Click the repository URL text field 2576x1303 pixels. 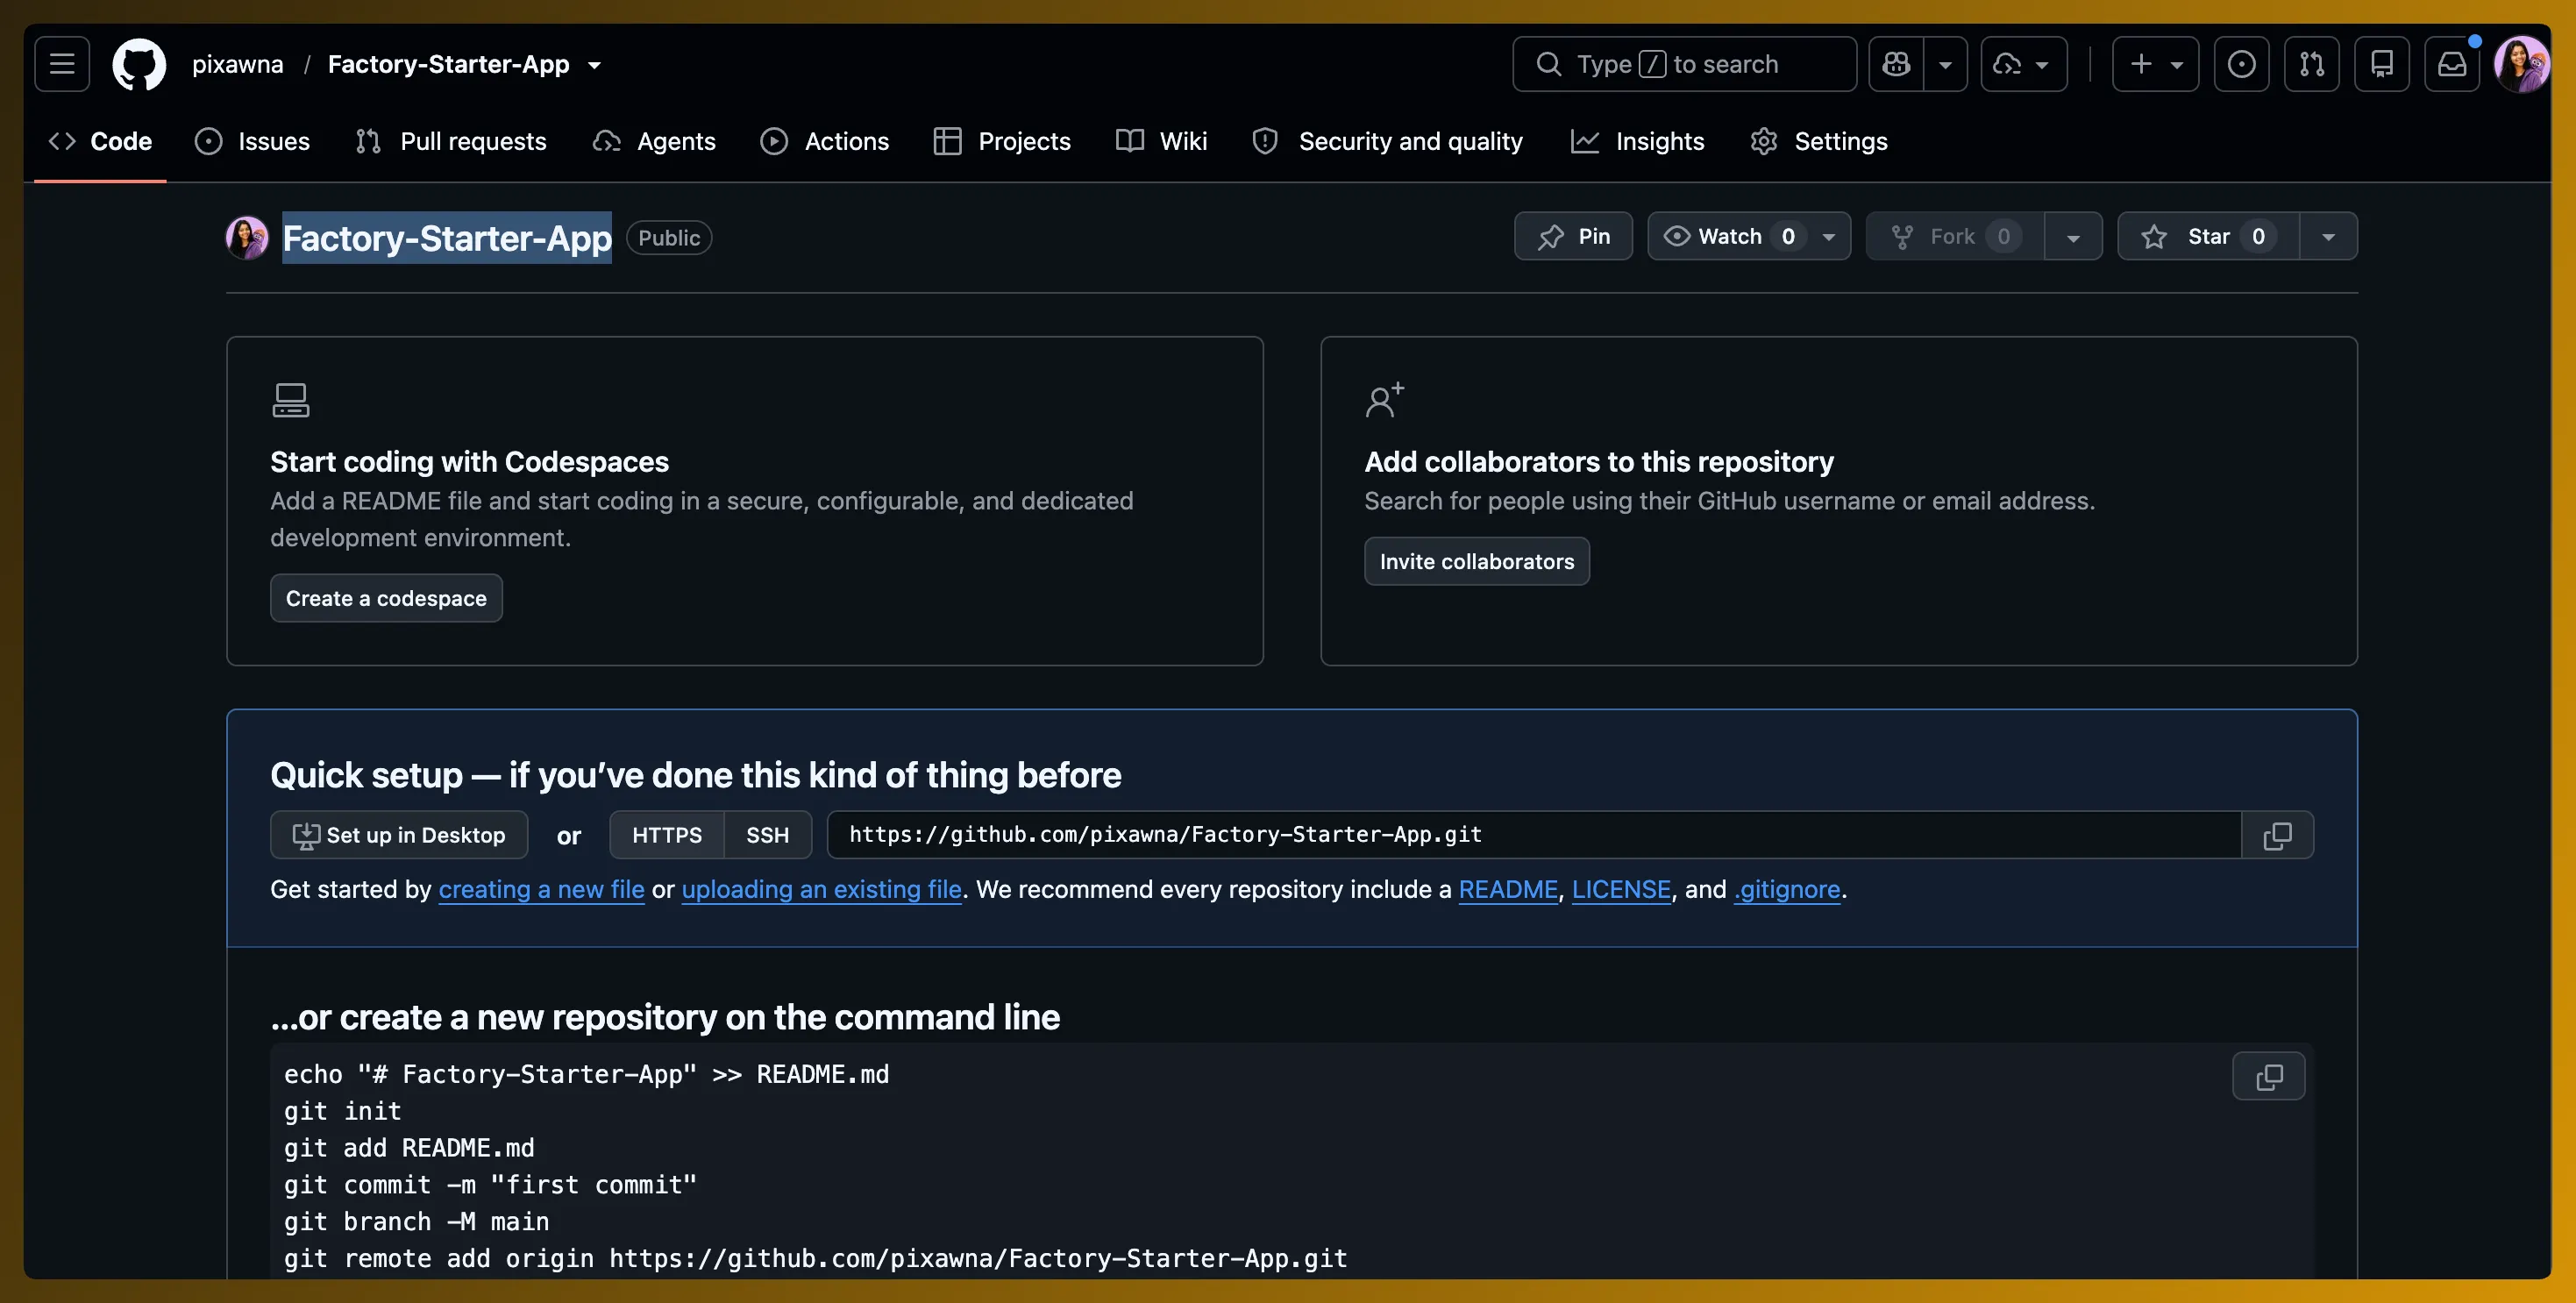tap(1534, 835)
